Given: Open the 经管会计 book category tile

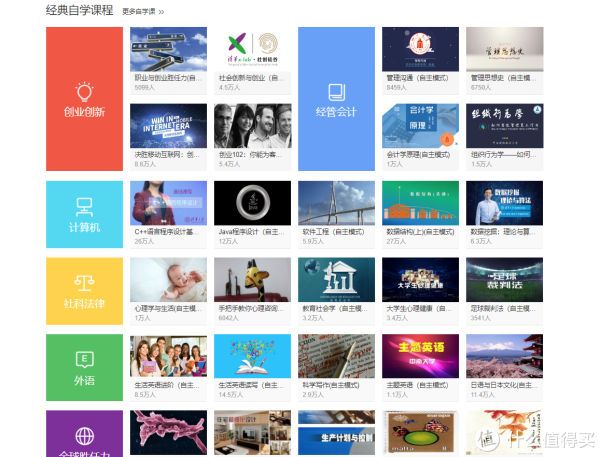Looking at the screenshot, I should pyautogui.click(x=336, y=99).
